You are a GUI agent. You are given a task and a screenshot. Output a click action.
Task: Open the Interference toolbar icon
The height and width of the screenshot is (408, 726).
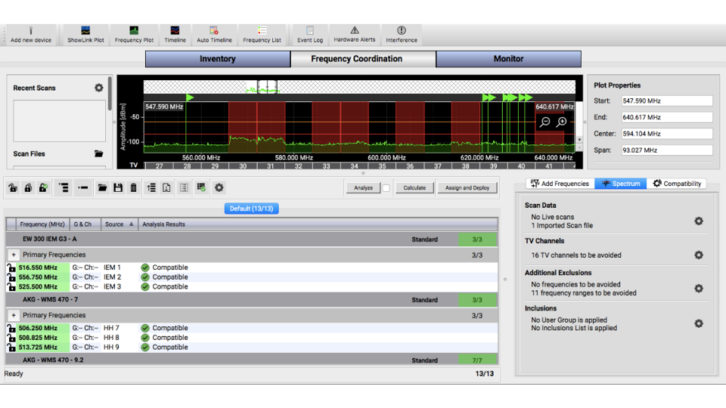click(x=401, y=34)
